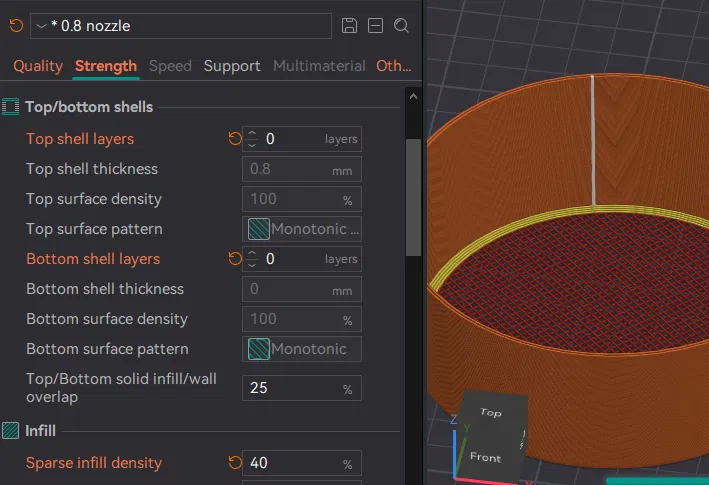Click the Top/bottom shells section icon
The height and width of the screenshot is (485, 709).
click(10, 107)
